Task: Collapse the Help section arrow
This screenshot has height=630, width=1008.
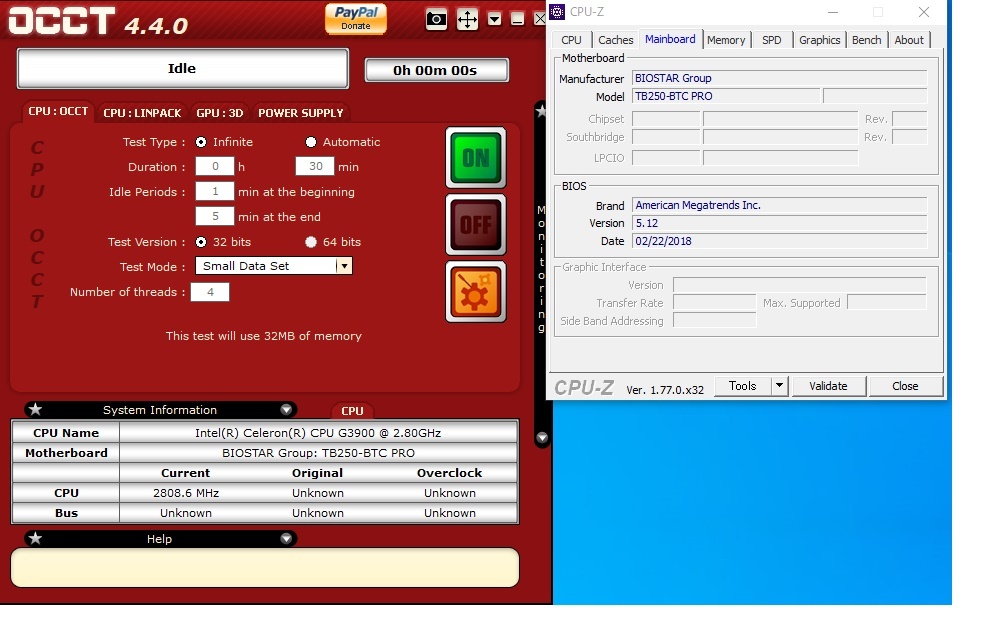Action: click(x=286, y=539)
